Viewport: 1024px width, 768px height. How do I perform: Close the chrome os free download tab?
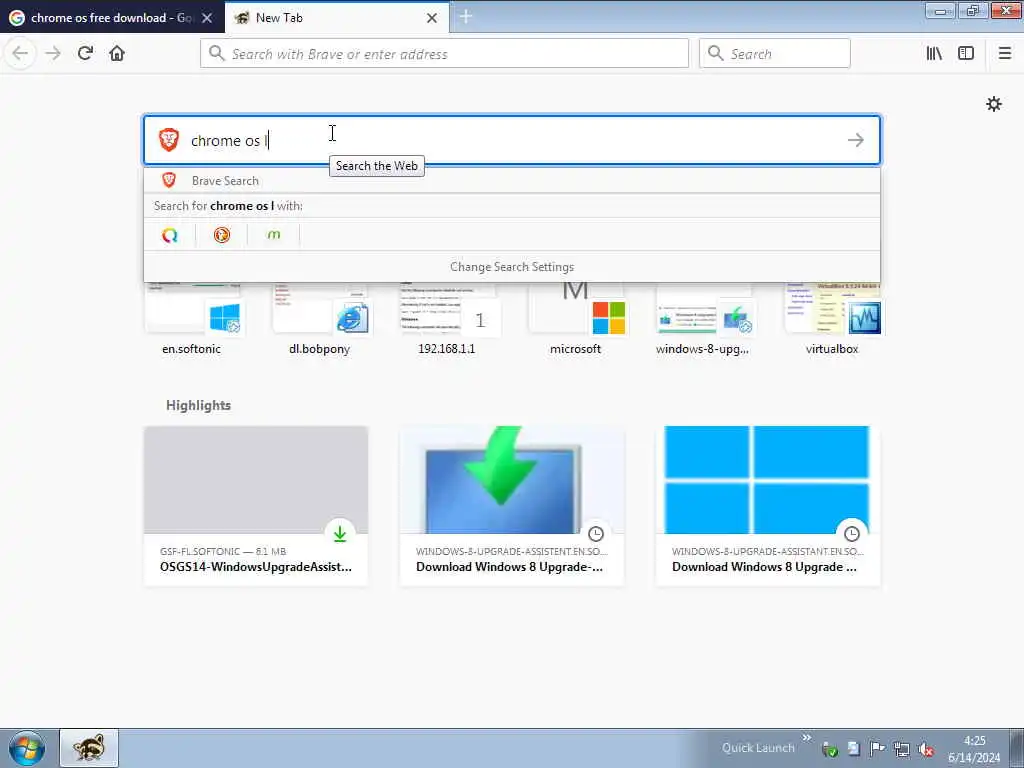point(207,18)
